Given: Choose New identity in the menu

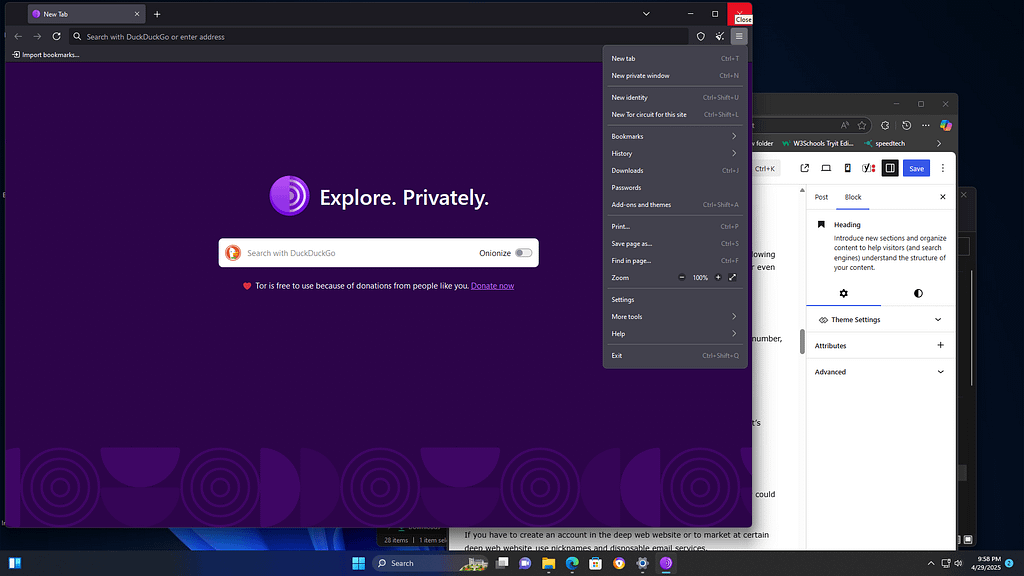Looking at the screenshot, I should click(675, 97).
